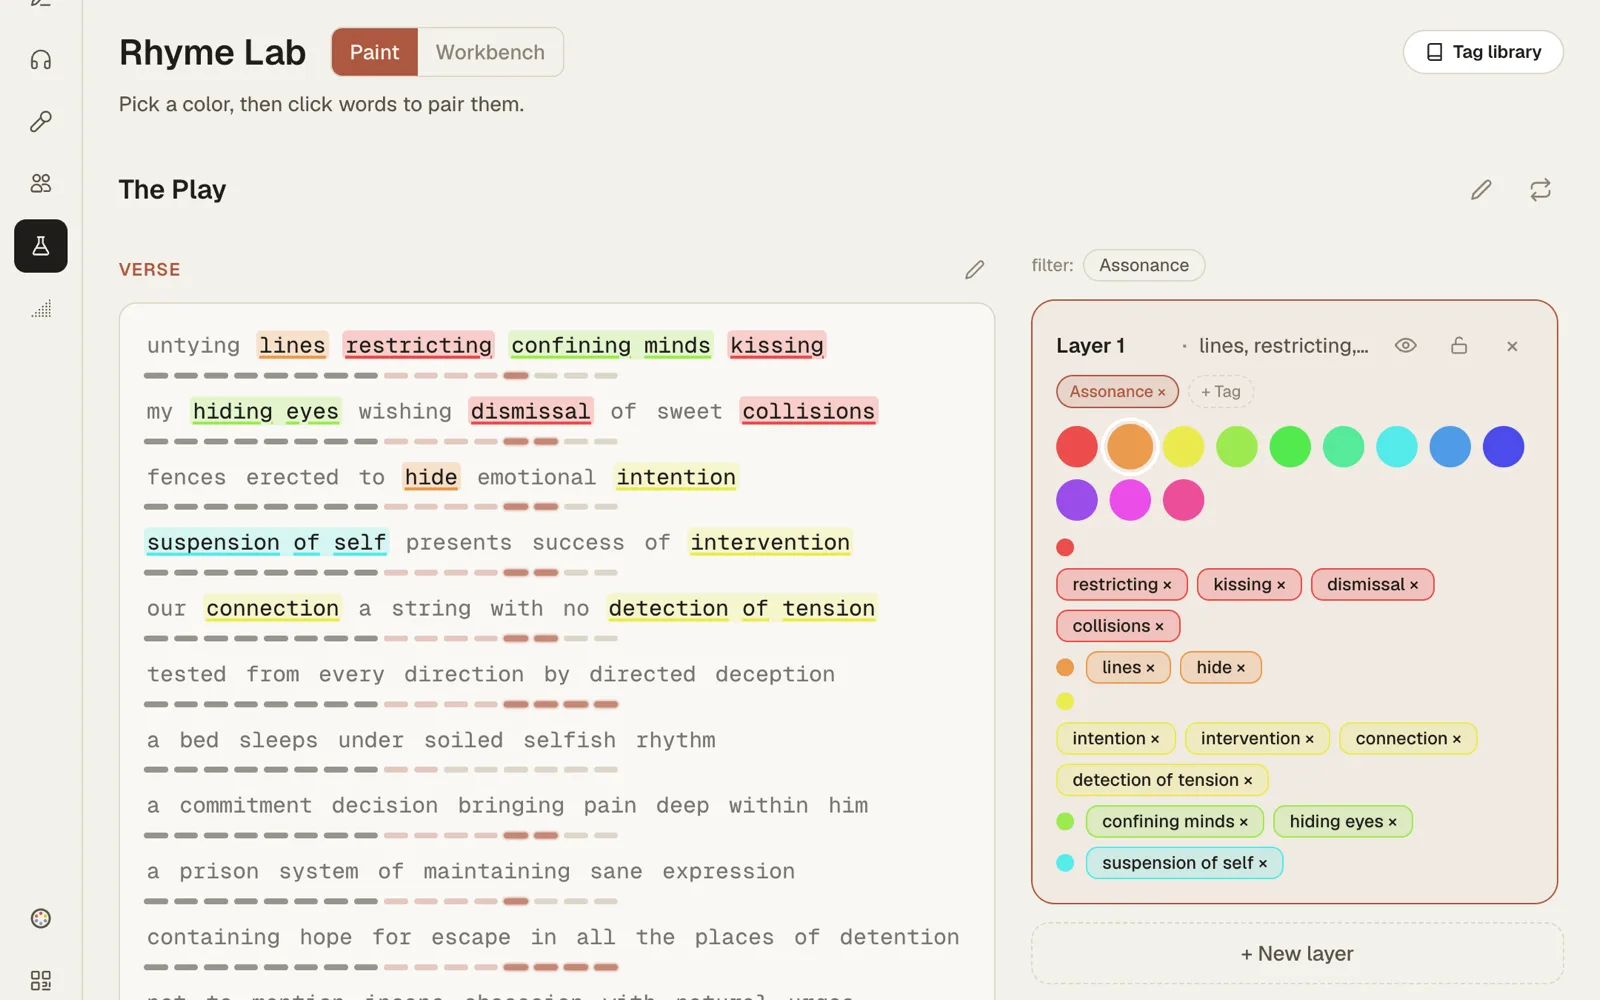The width and height of the screenshot is (1600, 1000).
Task: Open the stats chart icon in sidebar
Action: click(x=41, y=309)
